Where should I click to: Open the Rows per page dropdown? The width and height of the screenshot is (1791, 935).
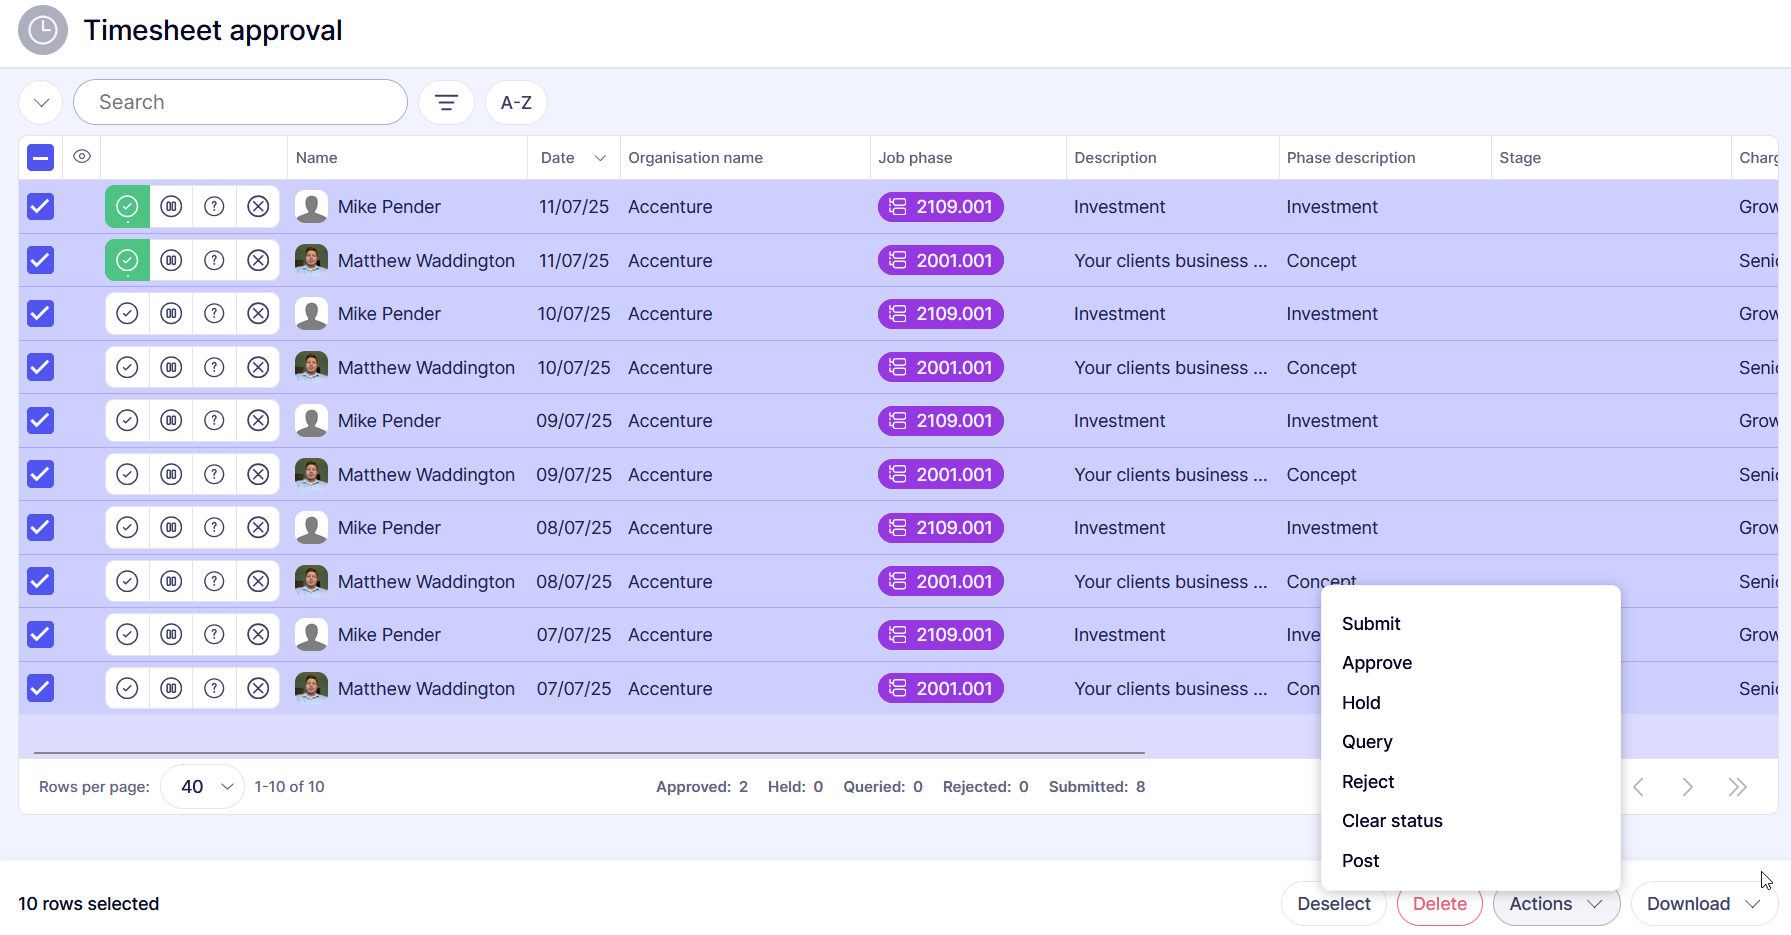(203, 787)
